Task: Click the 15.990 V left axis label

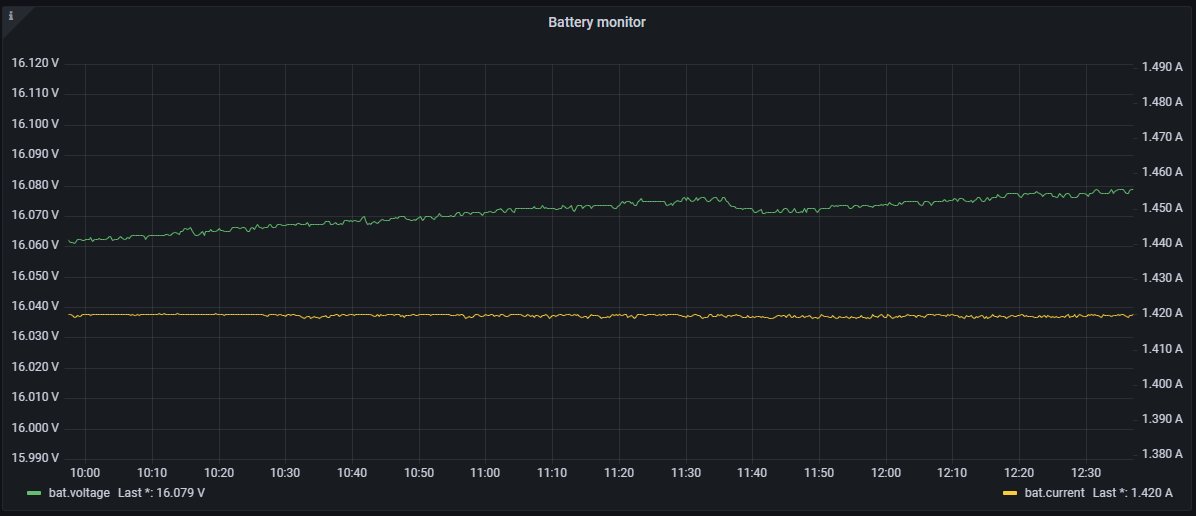Action: (35, 458)
